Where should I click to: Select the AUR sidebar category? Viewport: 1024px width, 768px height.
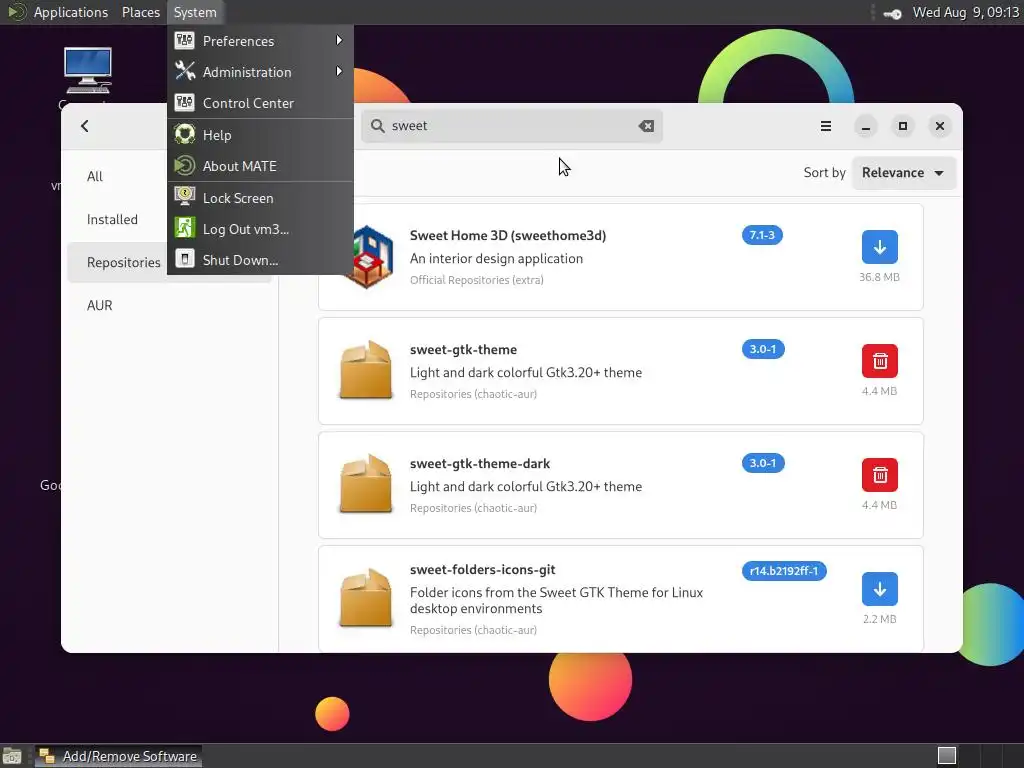[x=169, y=306]
